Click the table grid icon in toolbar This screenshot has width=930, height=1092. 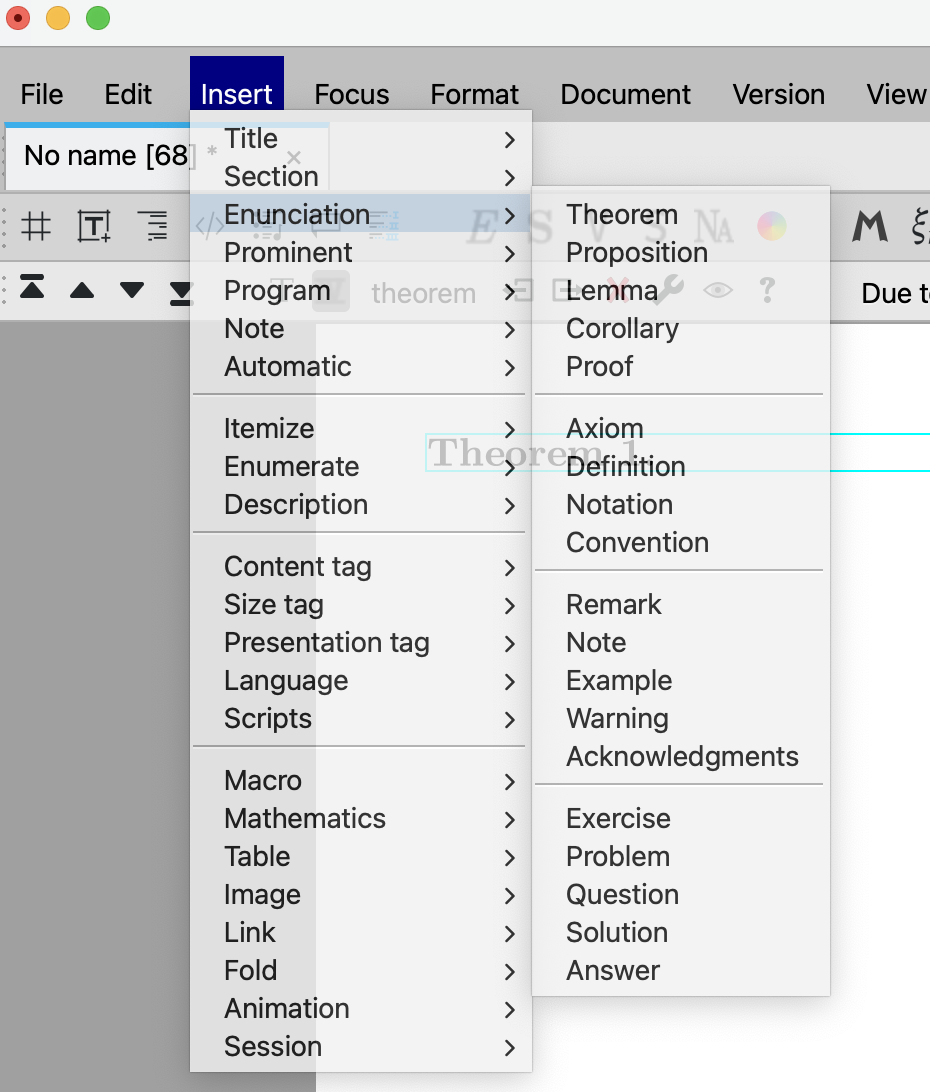point(36,227)
